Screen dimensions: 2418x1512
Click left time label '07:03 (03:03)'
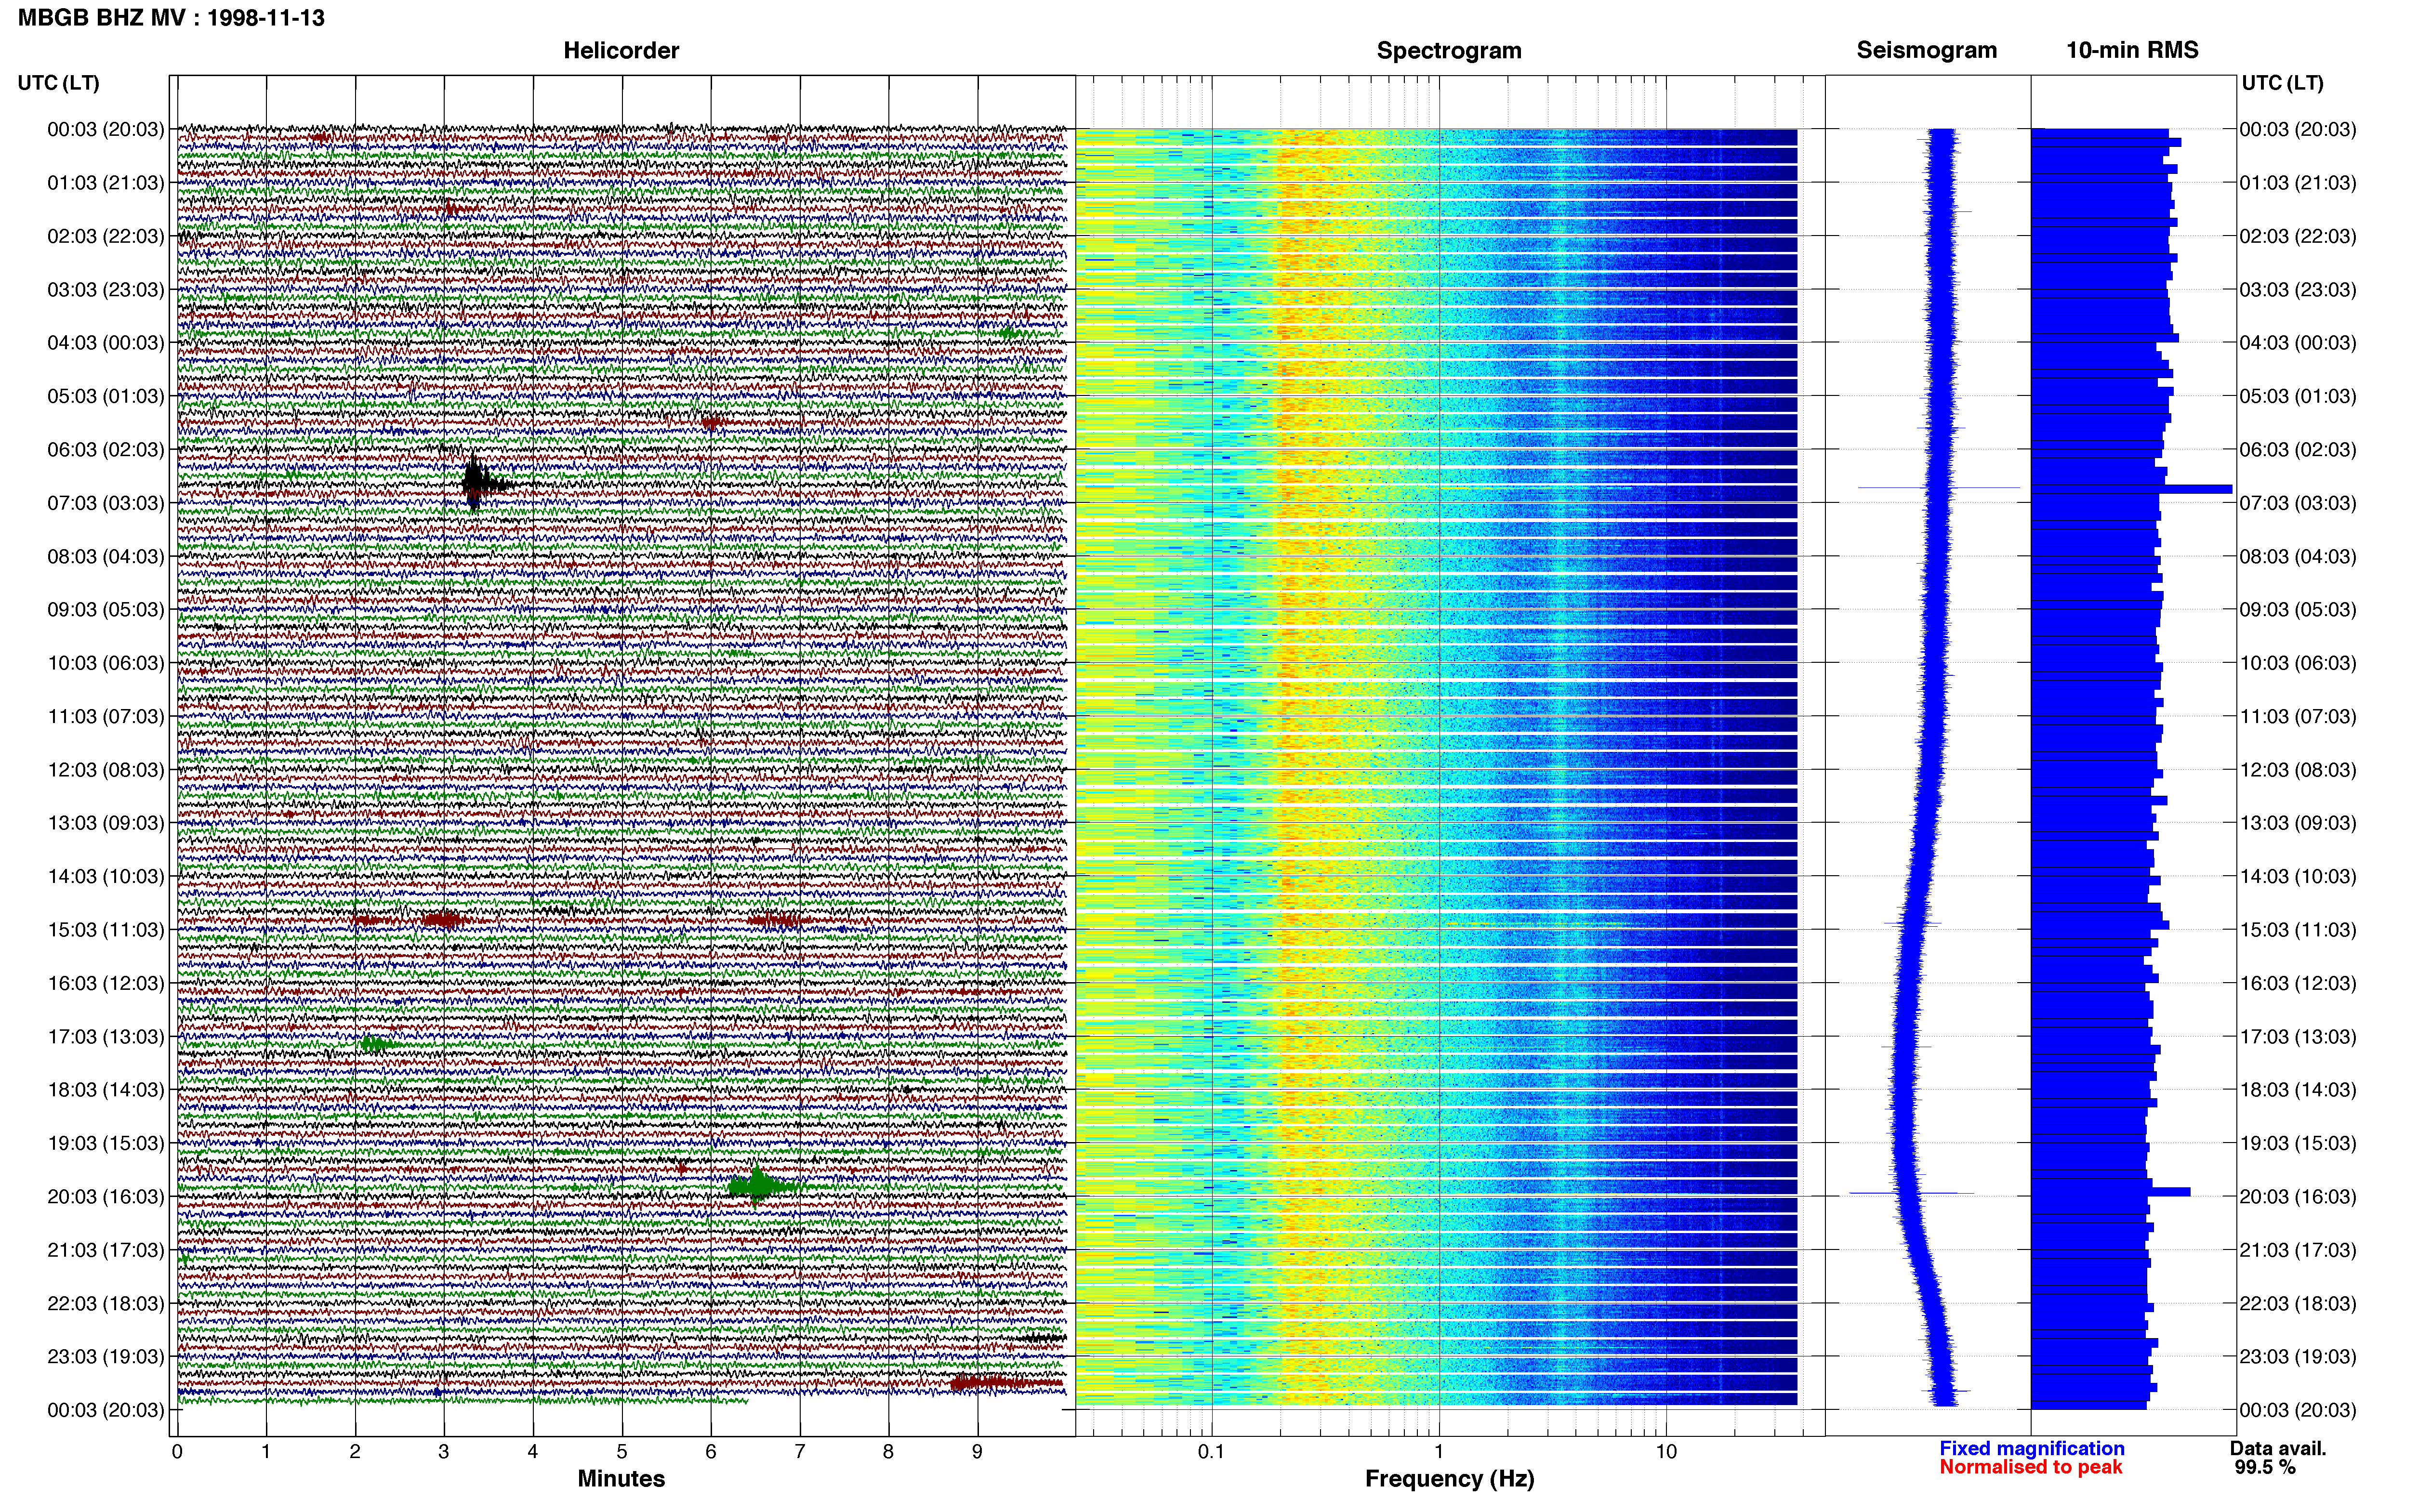106,502
